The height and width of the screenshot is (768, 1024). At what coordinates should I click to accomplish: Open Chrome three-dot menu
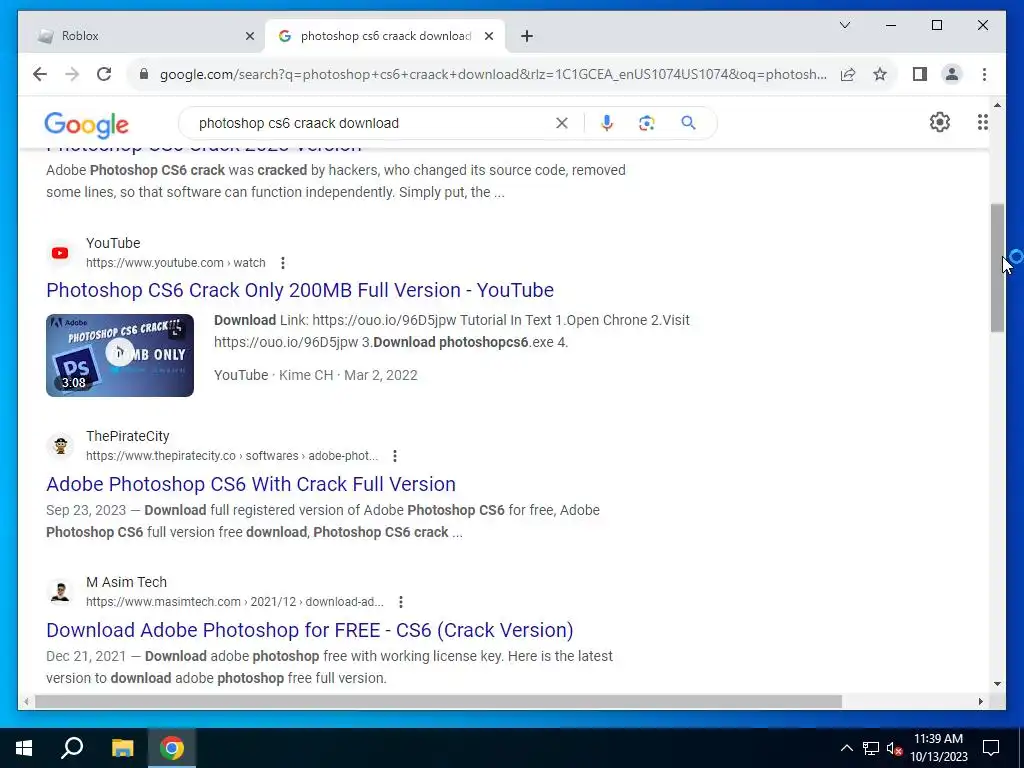pyautogui.click(x=984, y=74)
